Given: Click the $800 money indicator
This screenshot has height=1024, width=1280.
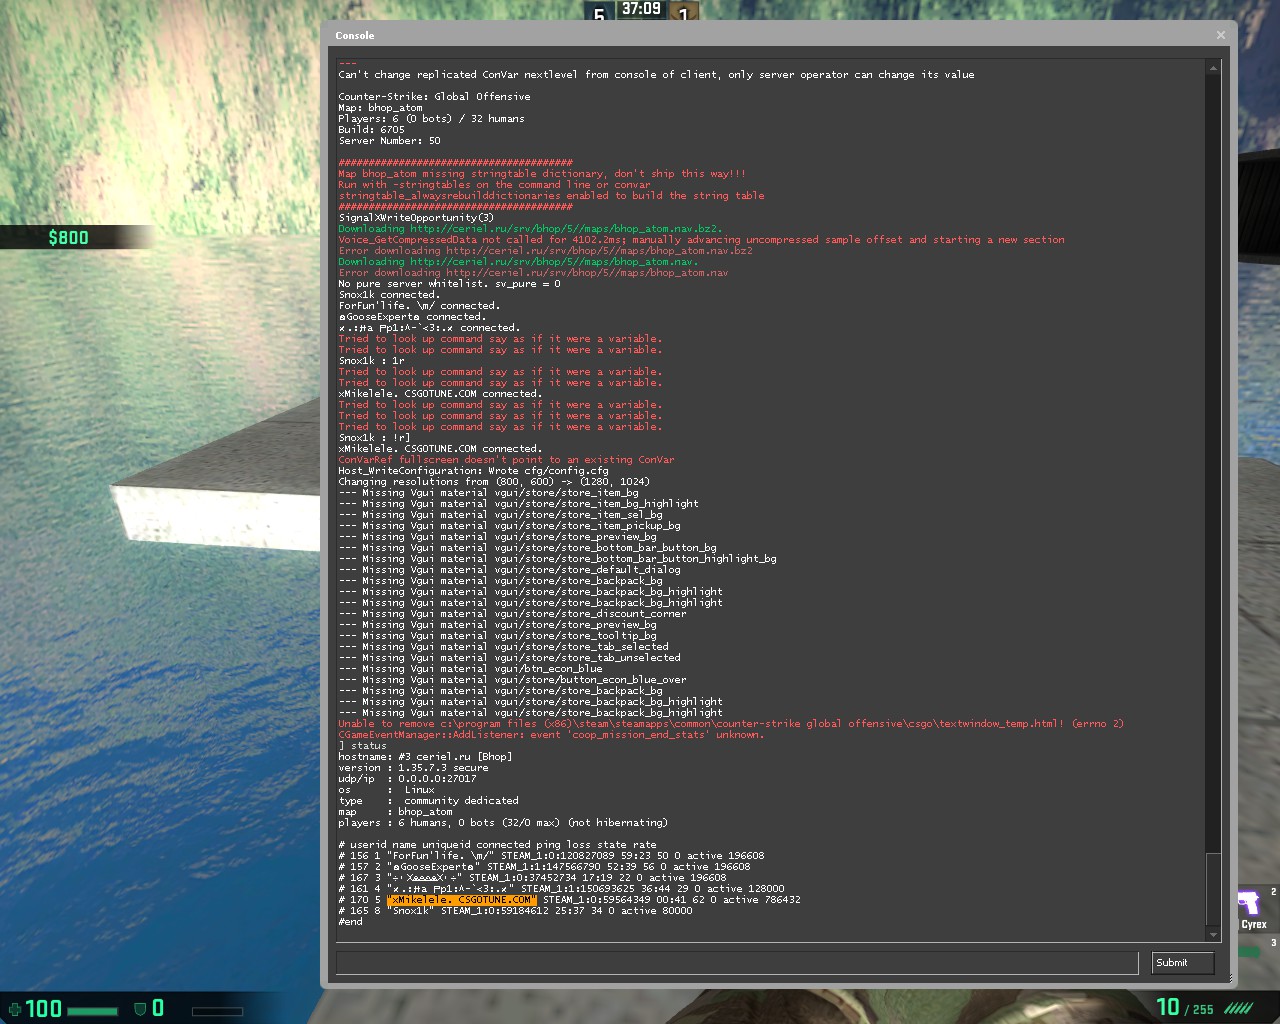Looking at the screenshot, I should click(68, 237).
